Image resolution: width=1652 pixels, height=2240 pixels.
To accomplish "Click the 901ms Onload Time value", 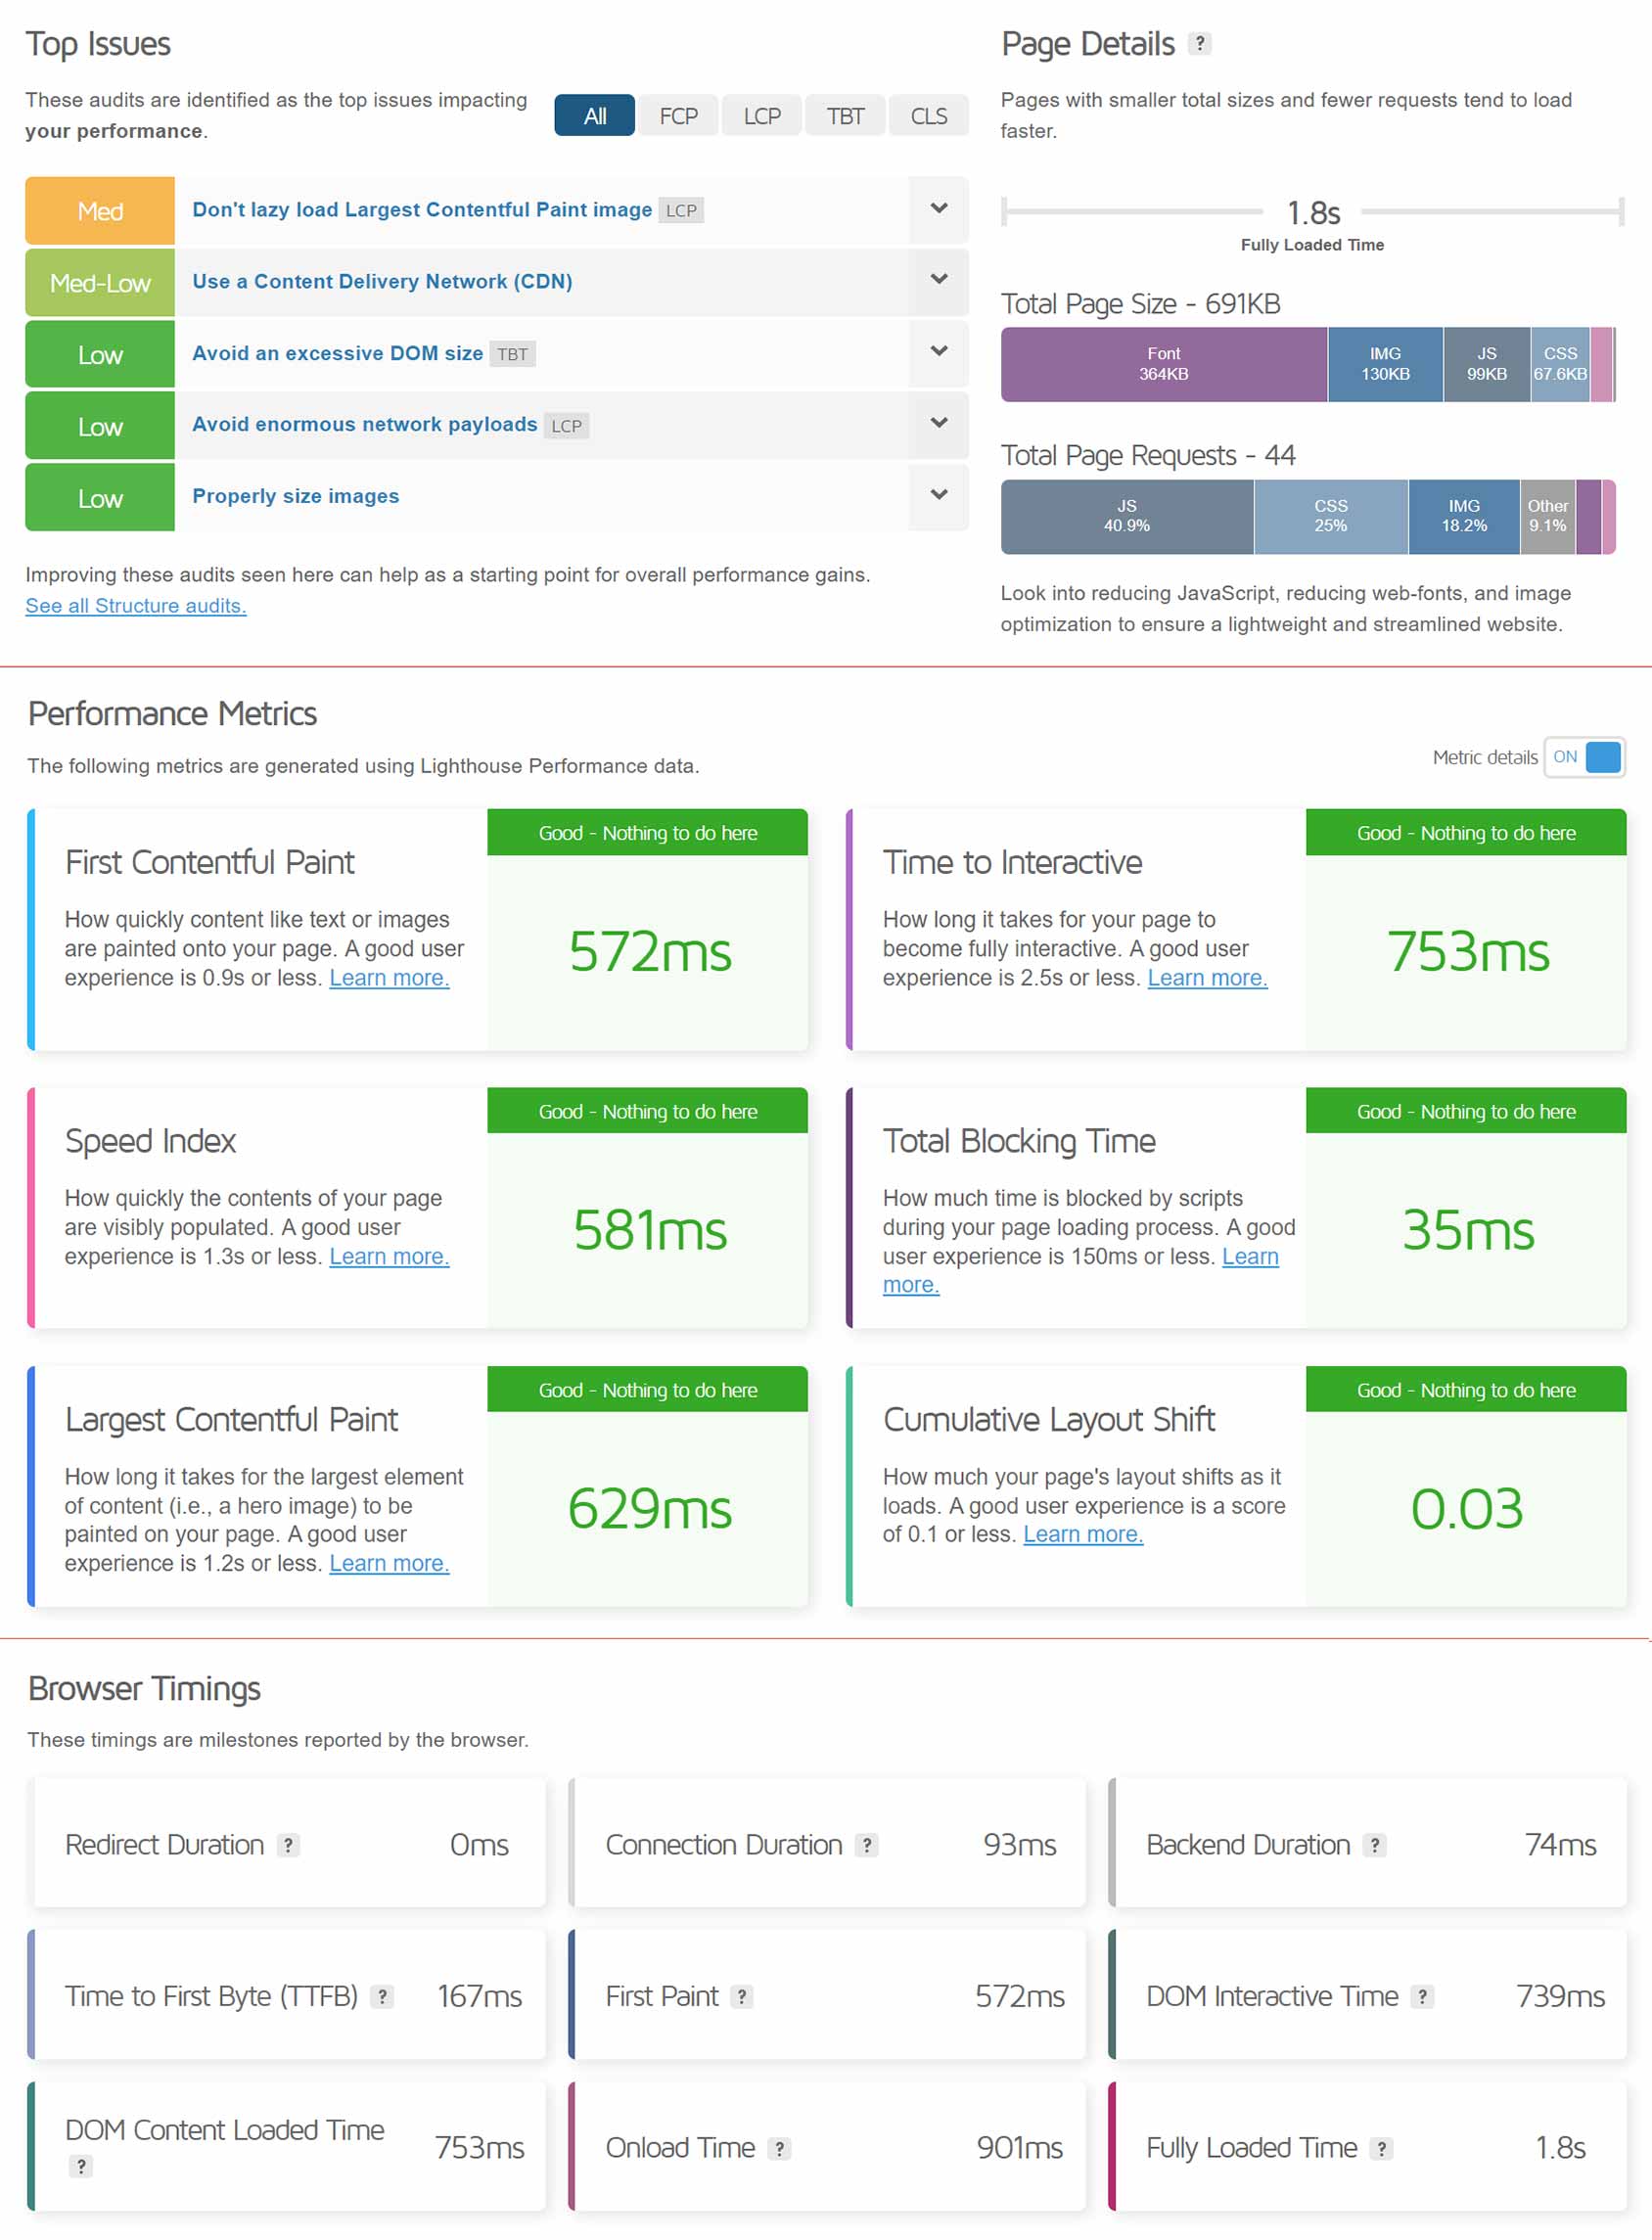I will [1019, 2148].
